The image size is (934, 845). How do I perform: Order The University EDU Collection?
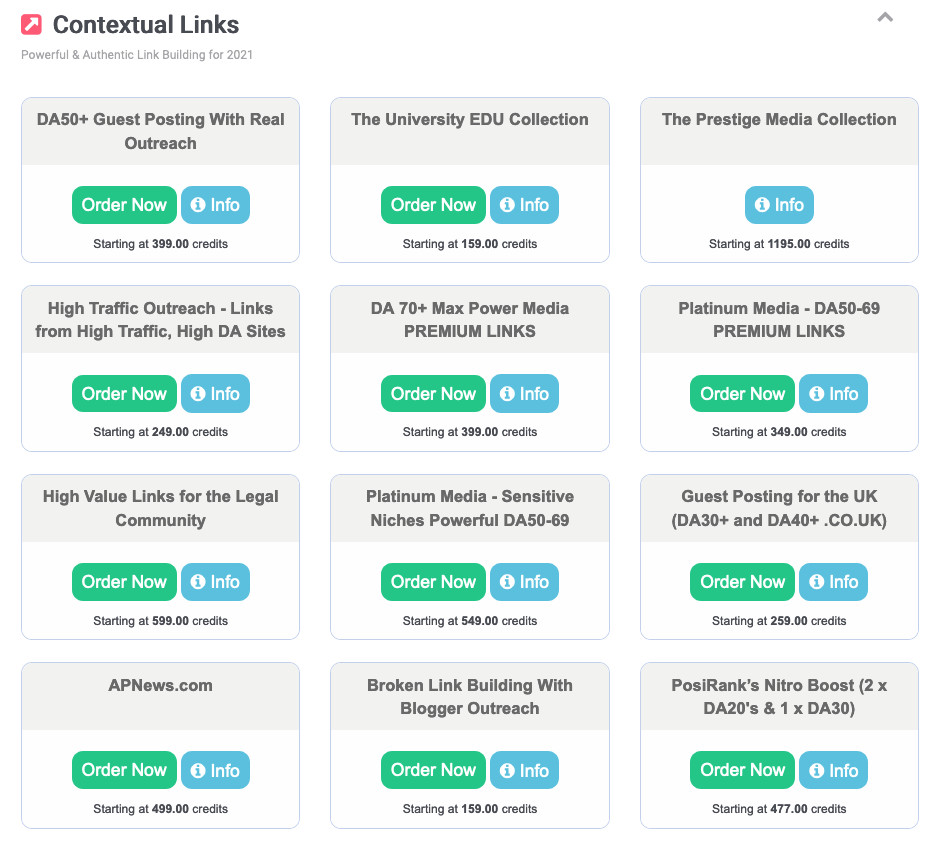(x=433, y=205)
